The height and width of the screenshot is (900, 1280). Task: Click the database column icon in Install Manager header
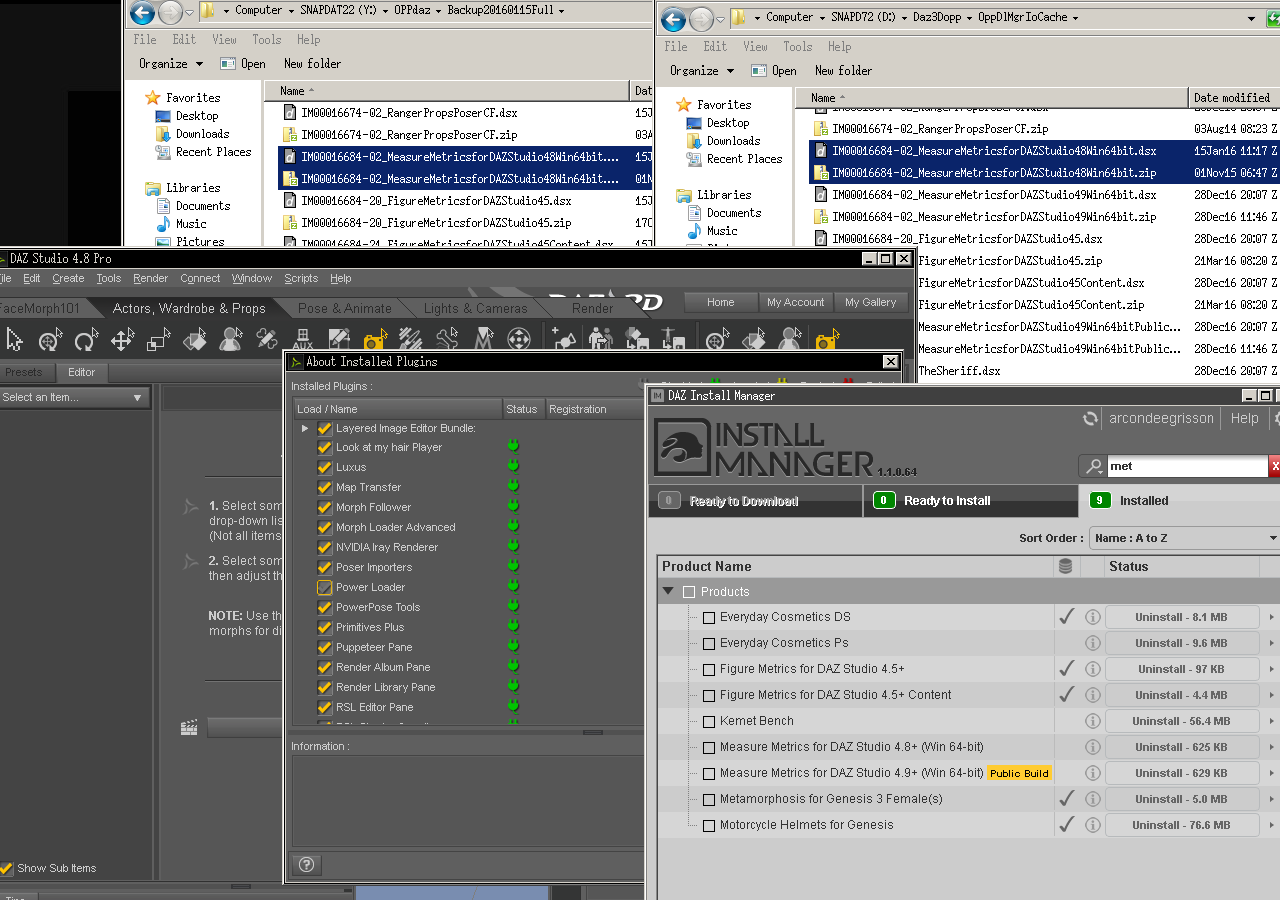tap(1065, 566)
